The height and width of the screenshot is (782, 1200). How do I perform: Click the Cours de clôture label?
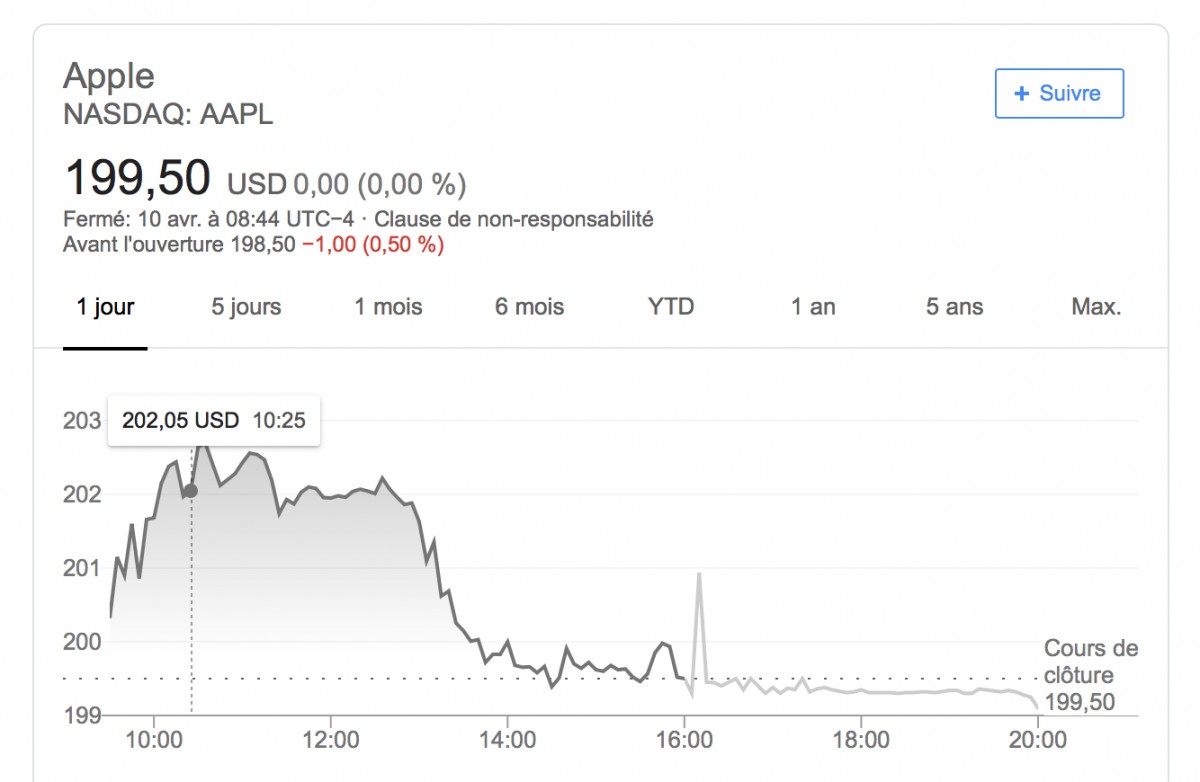point(1090,662)
